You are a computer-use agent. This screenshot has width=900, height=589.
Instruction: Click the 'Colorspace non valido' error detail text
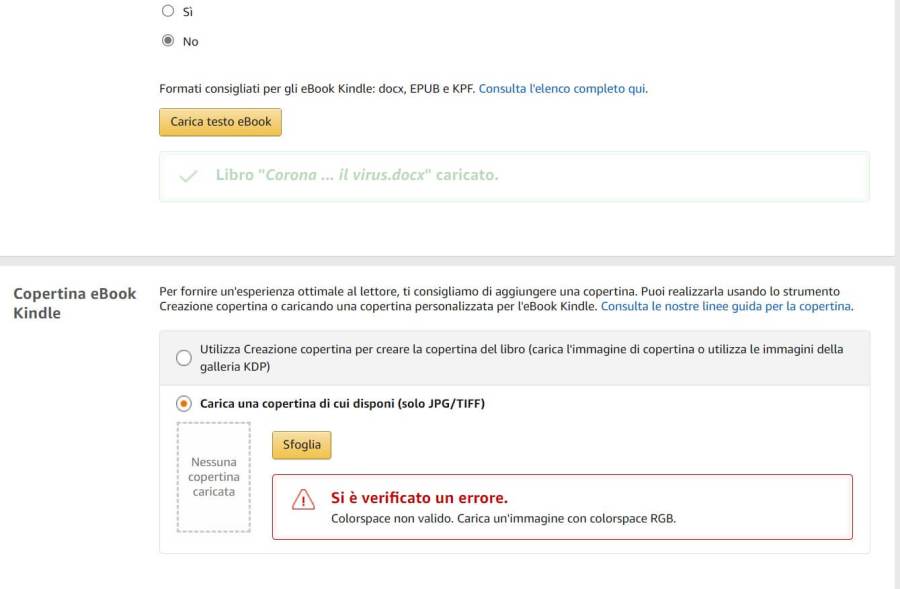(503, 519)
